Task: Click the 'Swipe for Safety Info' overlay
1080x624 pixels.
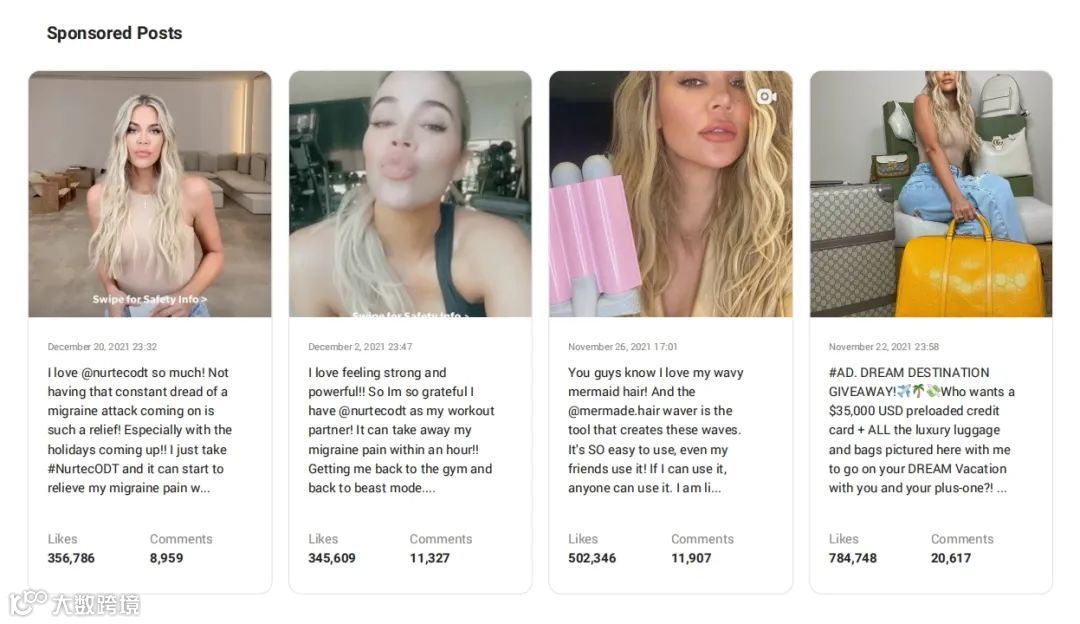Action: coord(149,299)
